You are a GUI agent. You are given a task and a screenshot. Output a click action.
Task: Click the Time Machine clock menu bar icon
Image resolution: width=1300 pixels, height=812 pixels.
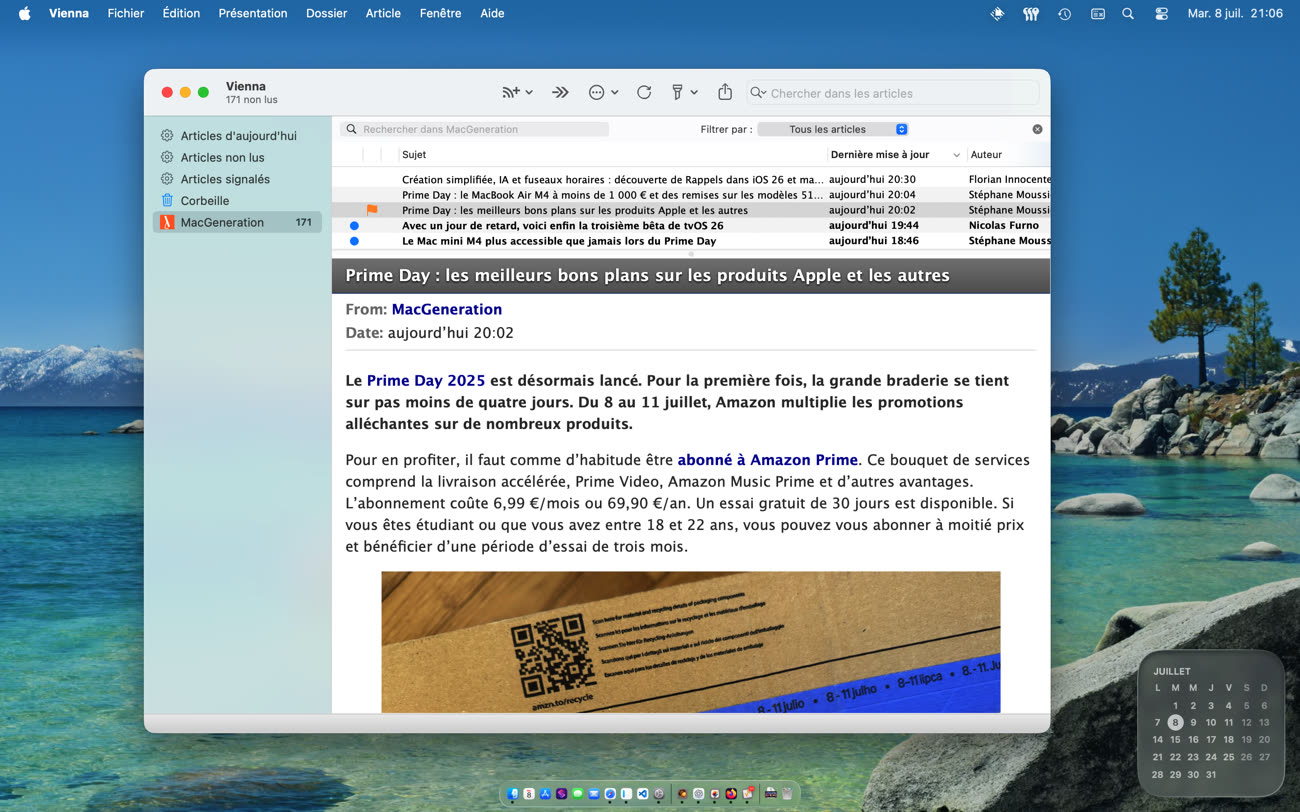pos(1065,14)
